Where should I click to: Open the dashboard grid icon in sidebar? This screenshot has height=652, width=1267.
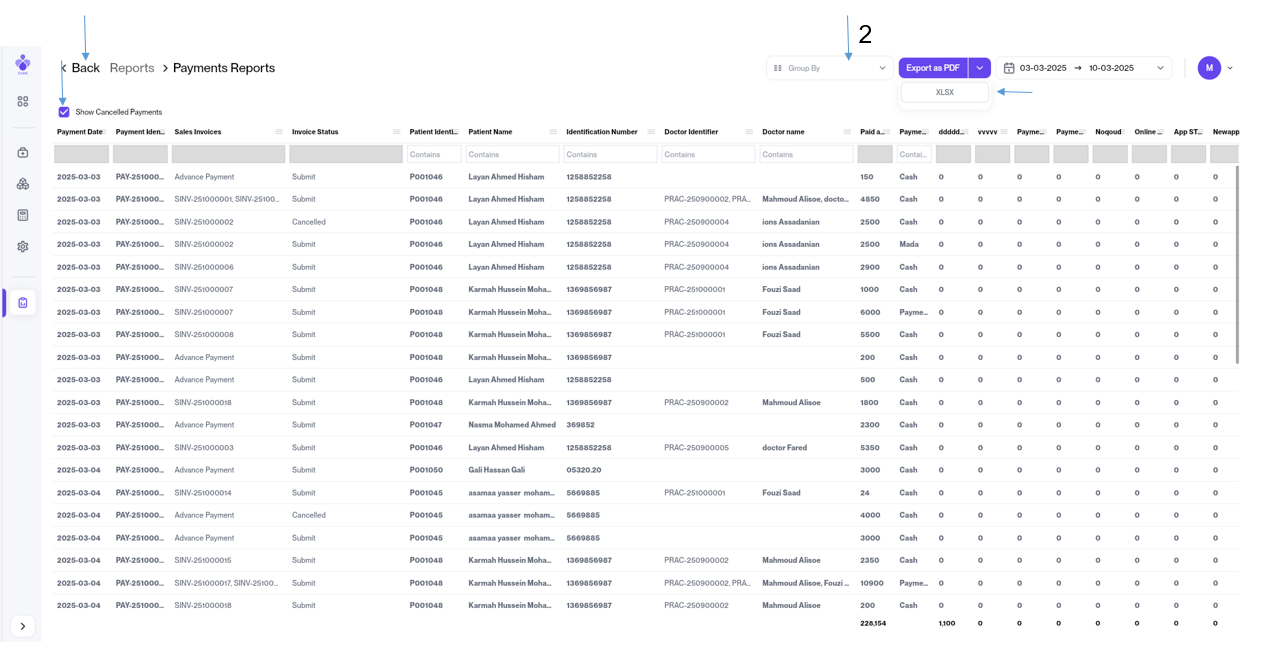(22, 101)
